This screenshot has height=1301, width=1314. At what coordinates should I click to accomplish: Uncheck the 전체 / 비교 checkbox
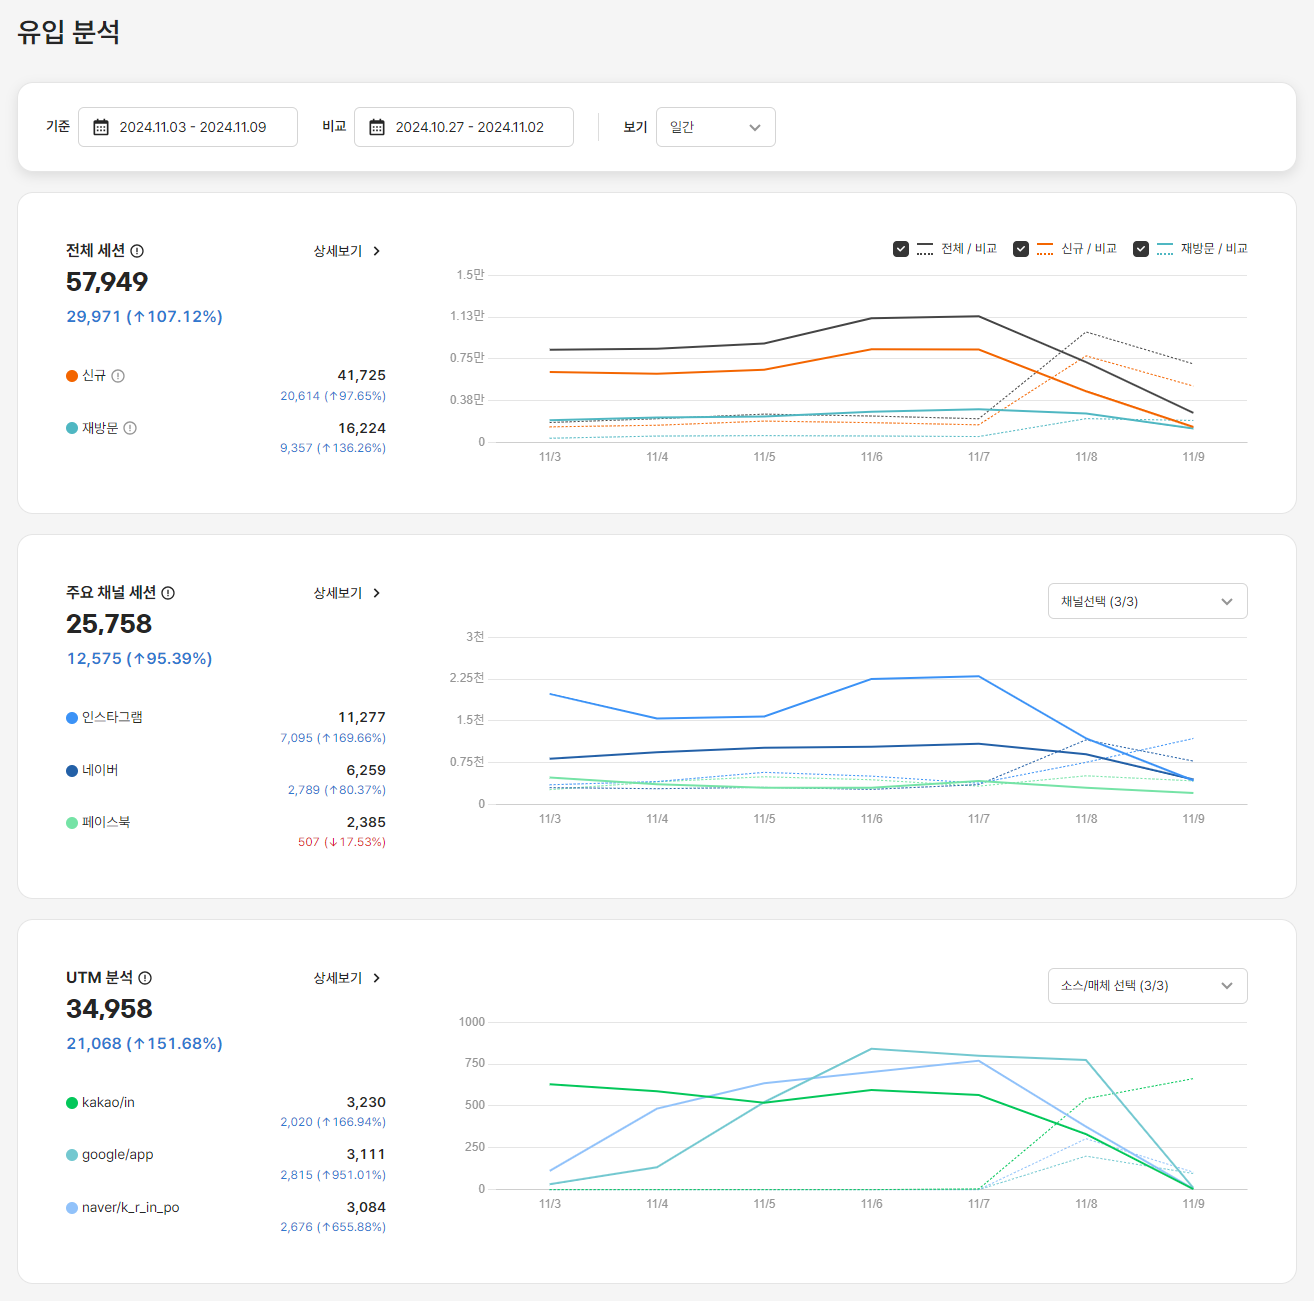[901, 249]
